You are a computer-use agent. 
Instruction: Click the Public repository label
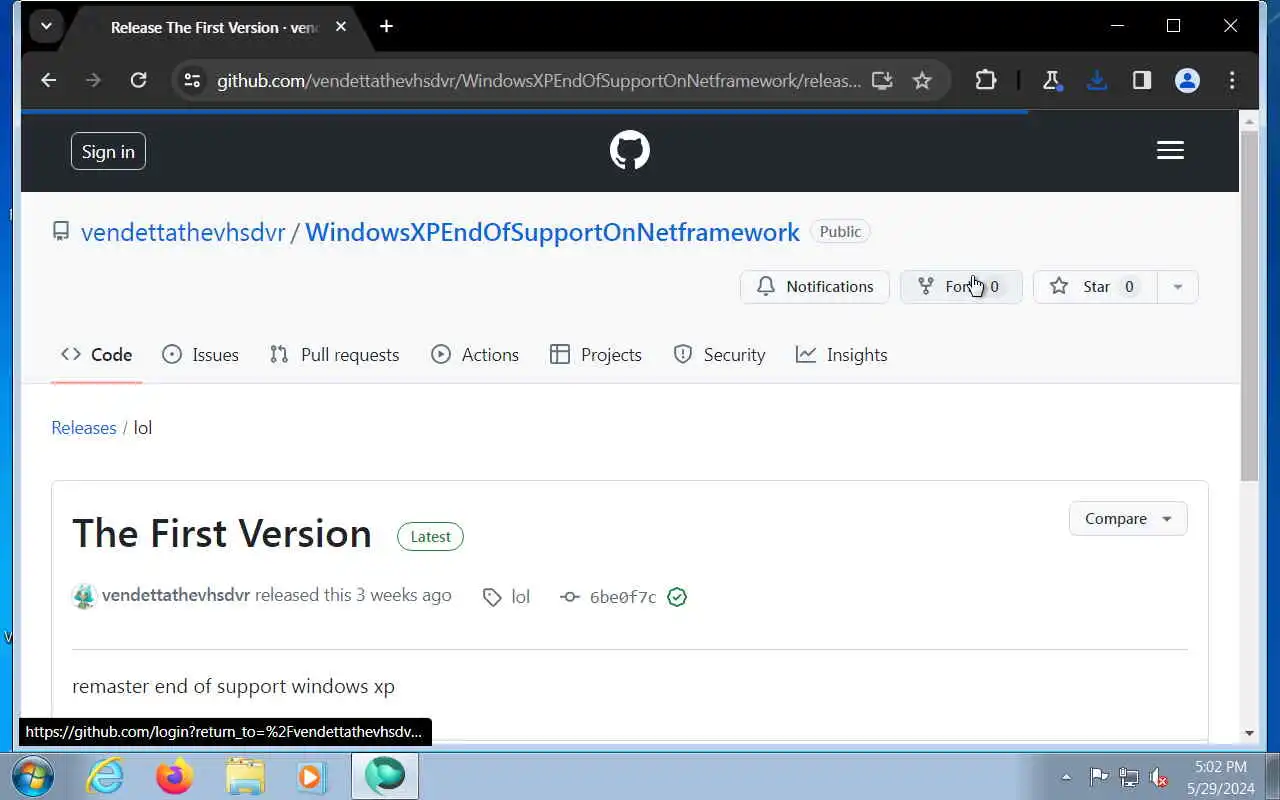tap(840, 232)
